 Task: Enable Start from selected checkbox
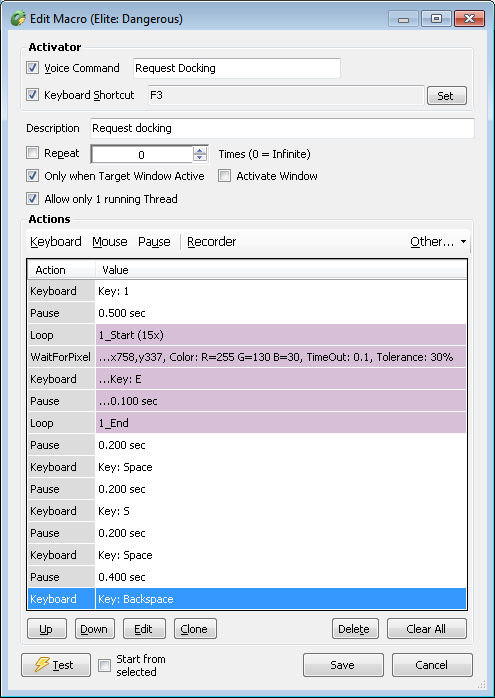click(x=104, y=666)
